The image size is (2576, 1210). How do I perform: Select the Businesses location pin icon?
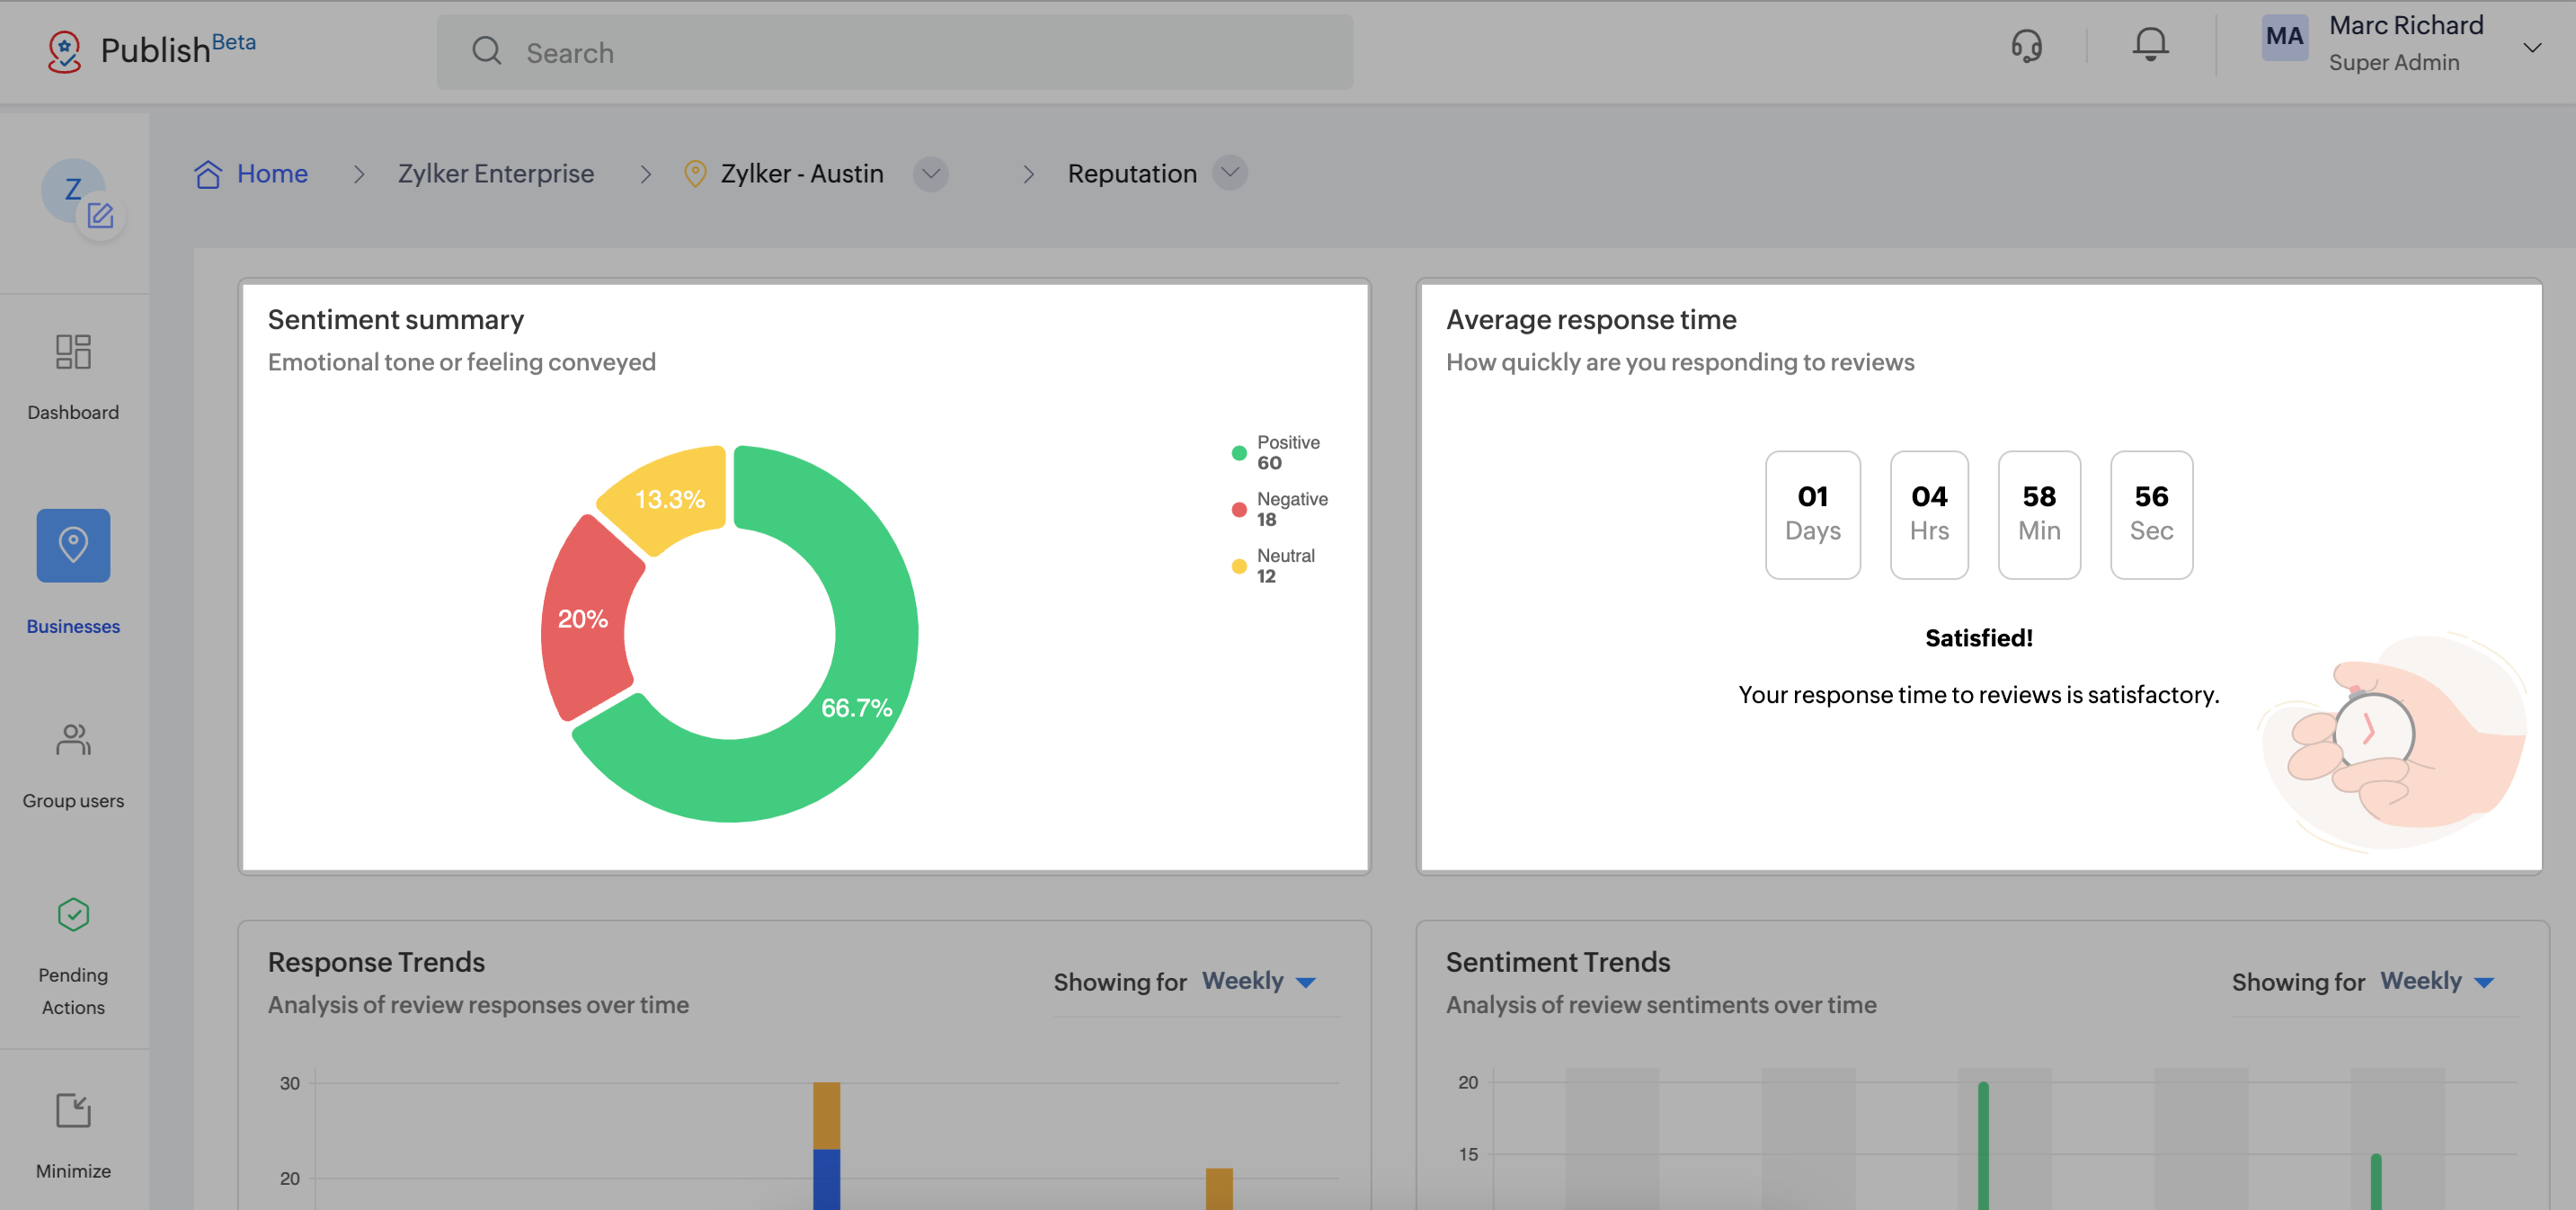pos(73,545)
